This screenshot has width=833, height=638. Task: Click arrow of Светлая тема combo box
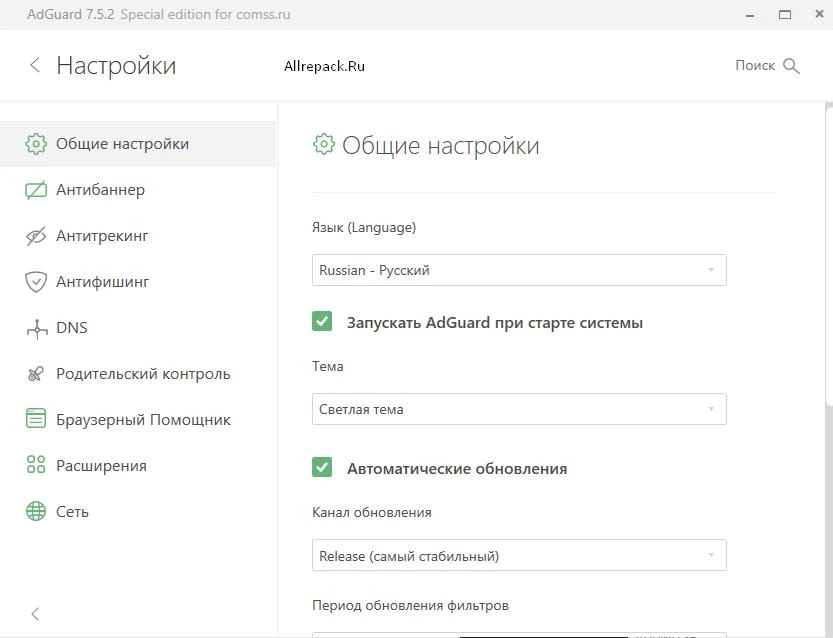[x=711, y=409]
